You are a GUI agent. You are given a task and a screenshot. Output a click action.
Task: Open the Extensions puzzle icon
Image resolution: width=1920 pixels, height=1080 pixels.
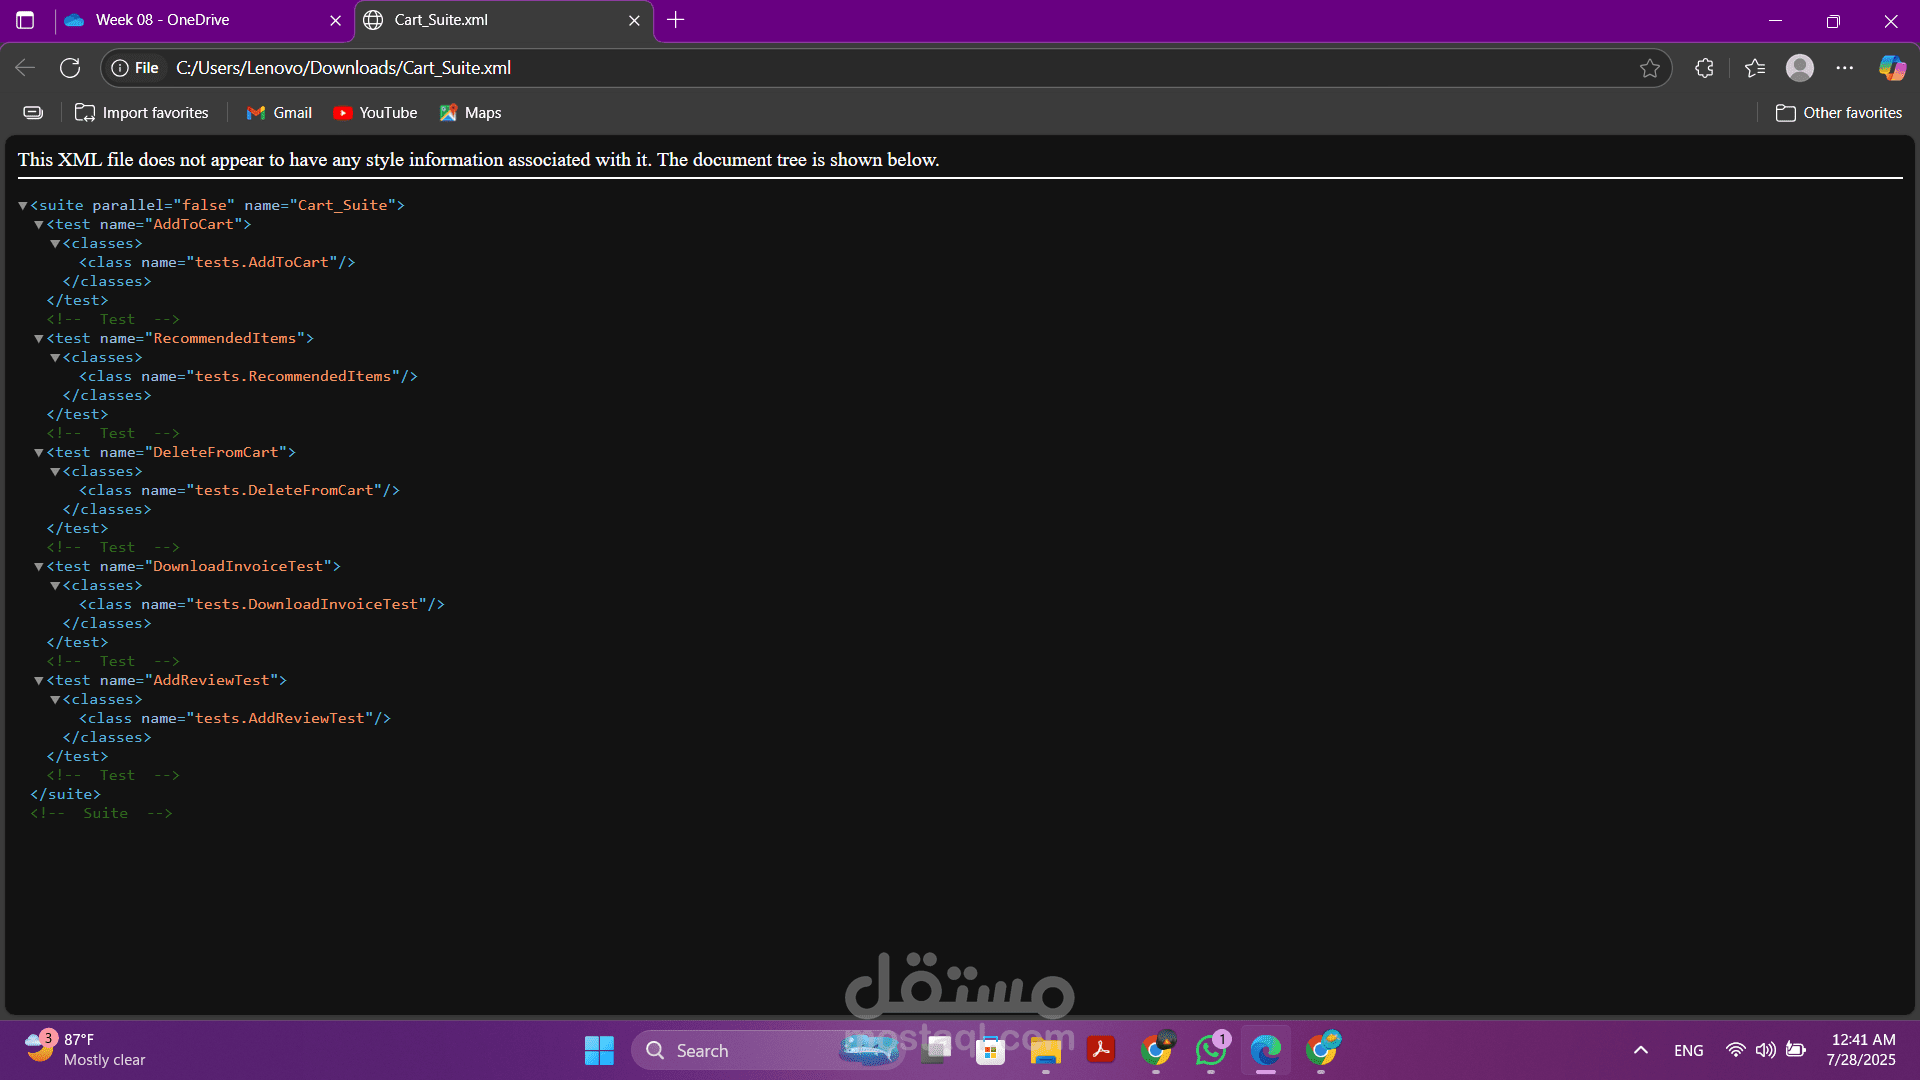tap(1705, 68)
